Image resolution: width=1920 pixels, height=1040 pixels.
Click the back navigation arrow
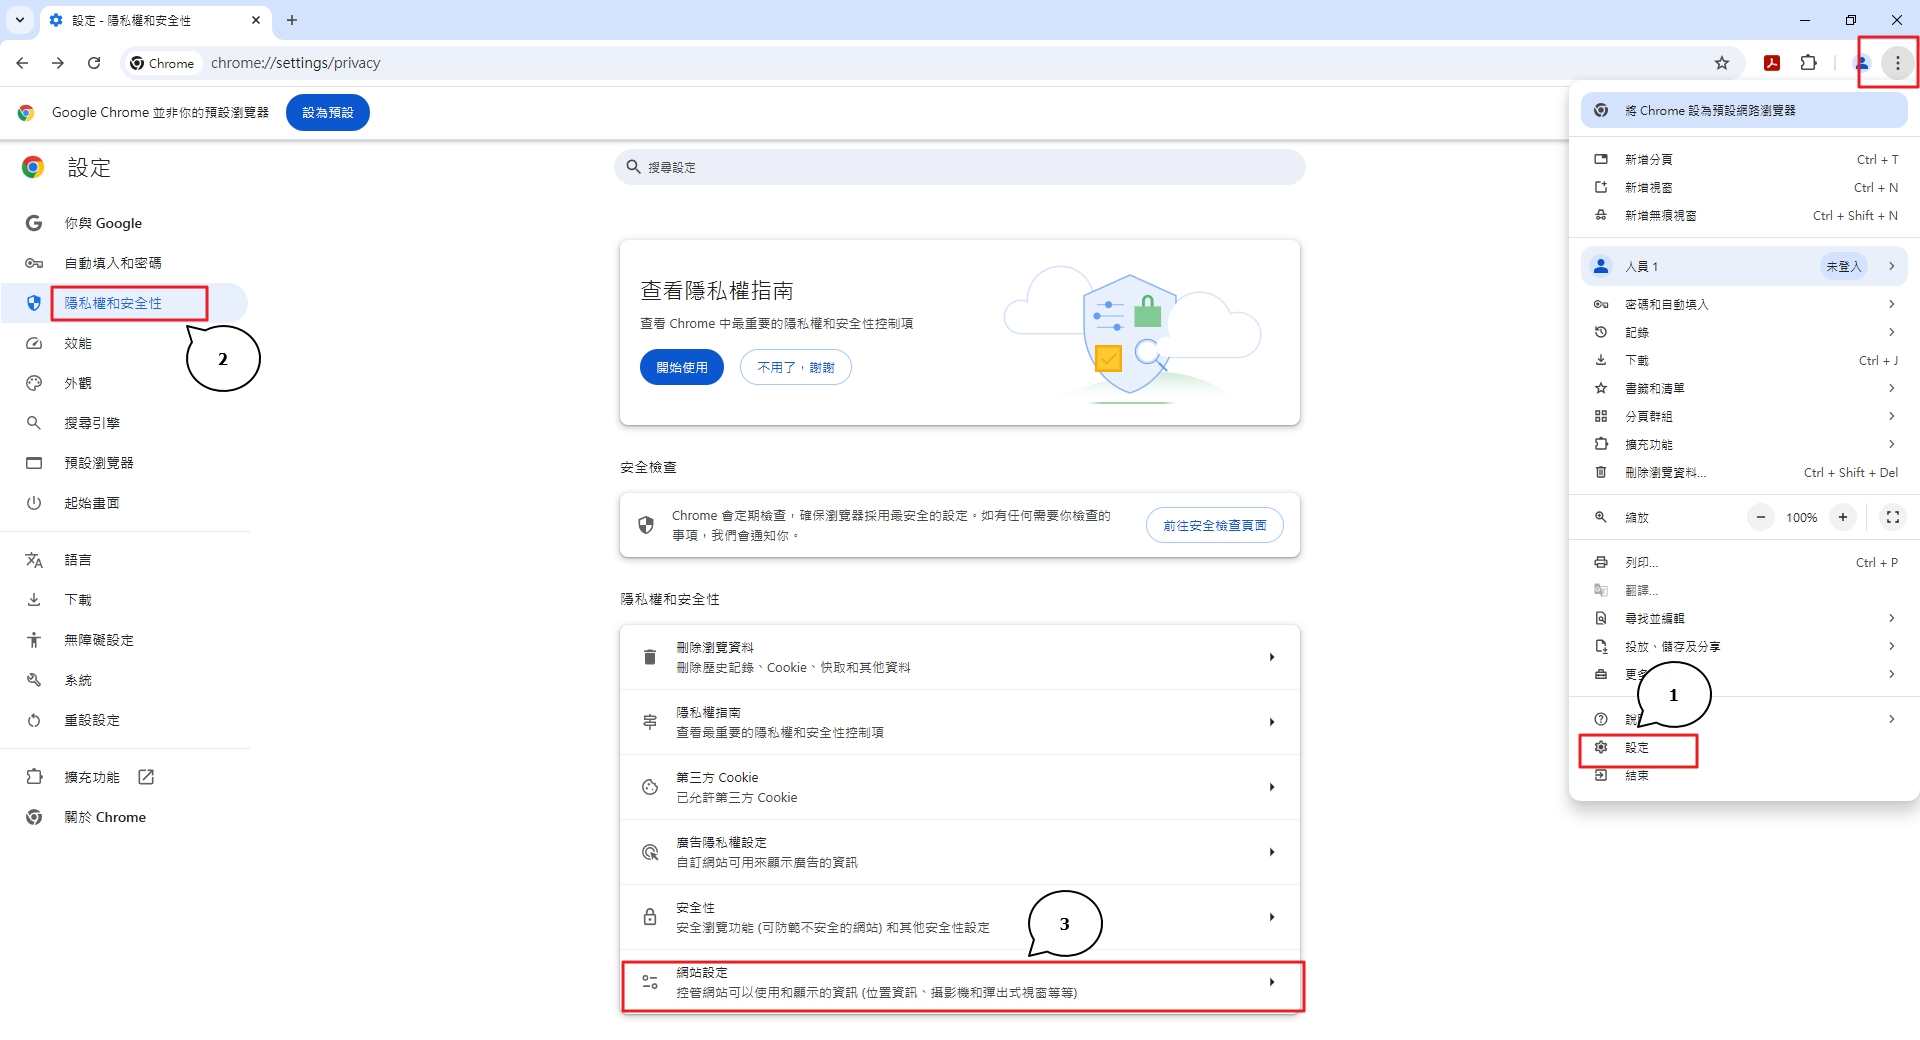pyautogui.click(x=22, y=63)
